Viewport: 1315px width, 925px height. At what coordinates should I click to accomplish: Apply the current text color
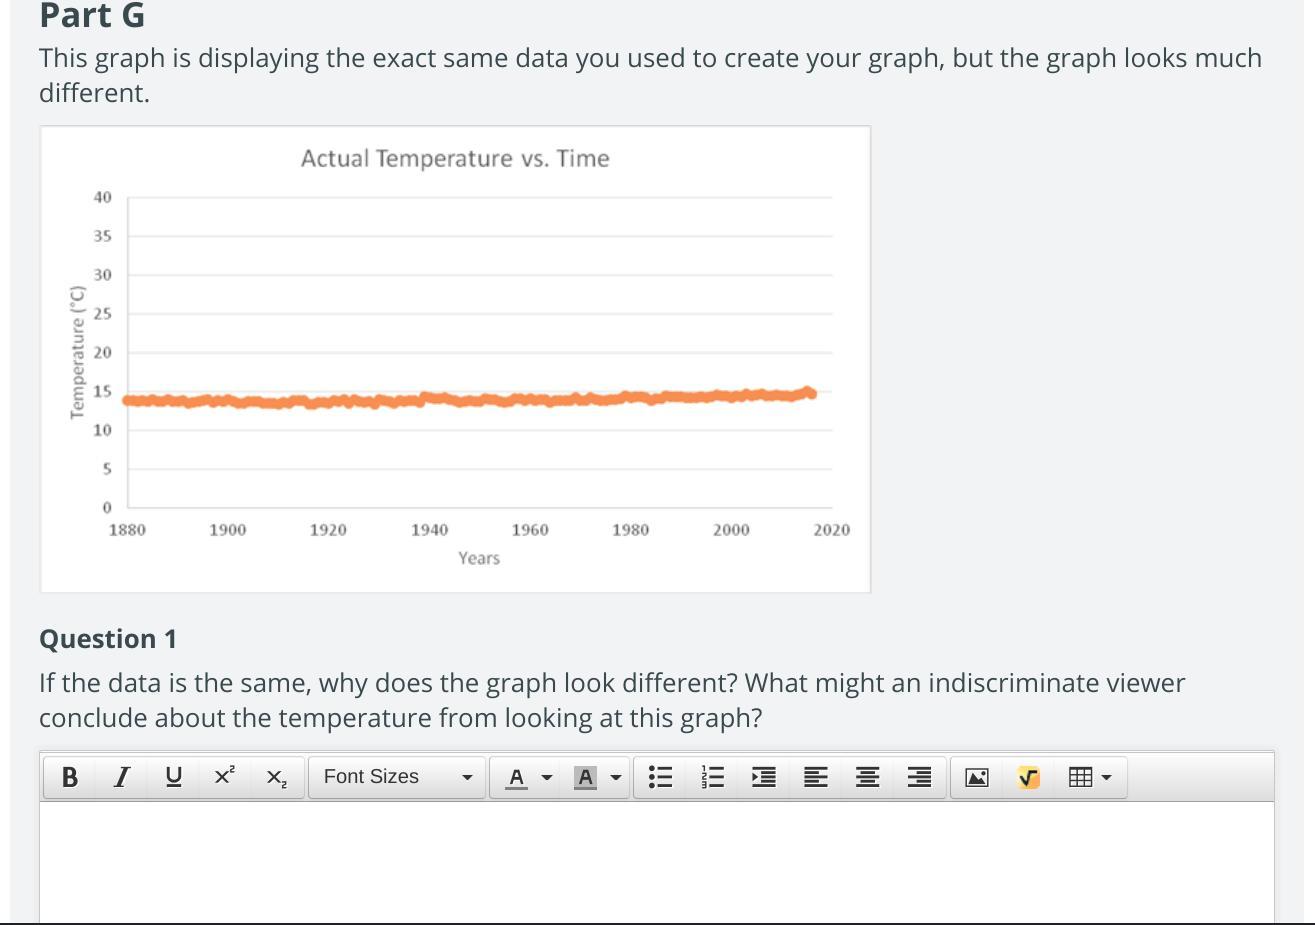(x=516, y=777)
